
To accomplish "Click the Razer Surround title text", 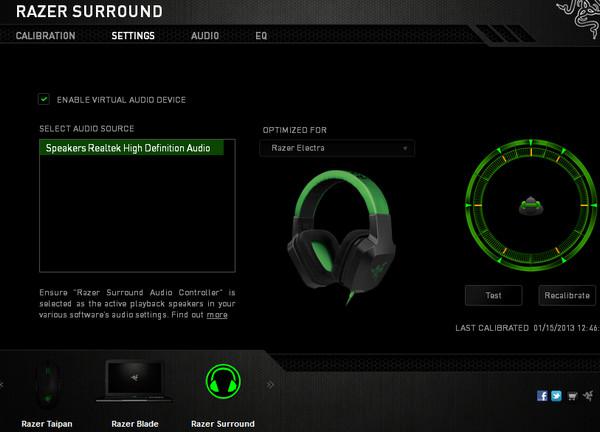I will (89, 11).
